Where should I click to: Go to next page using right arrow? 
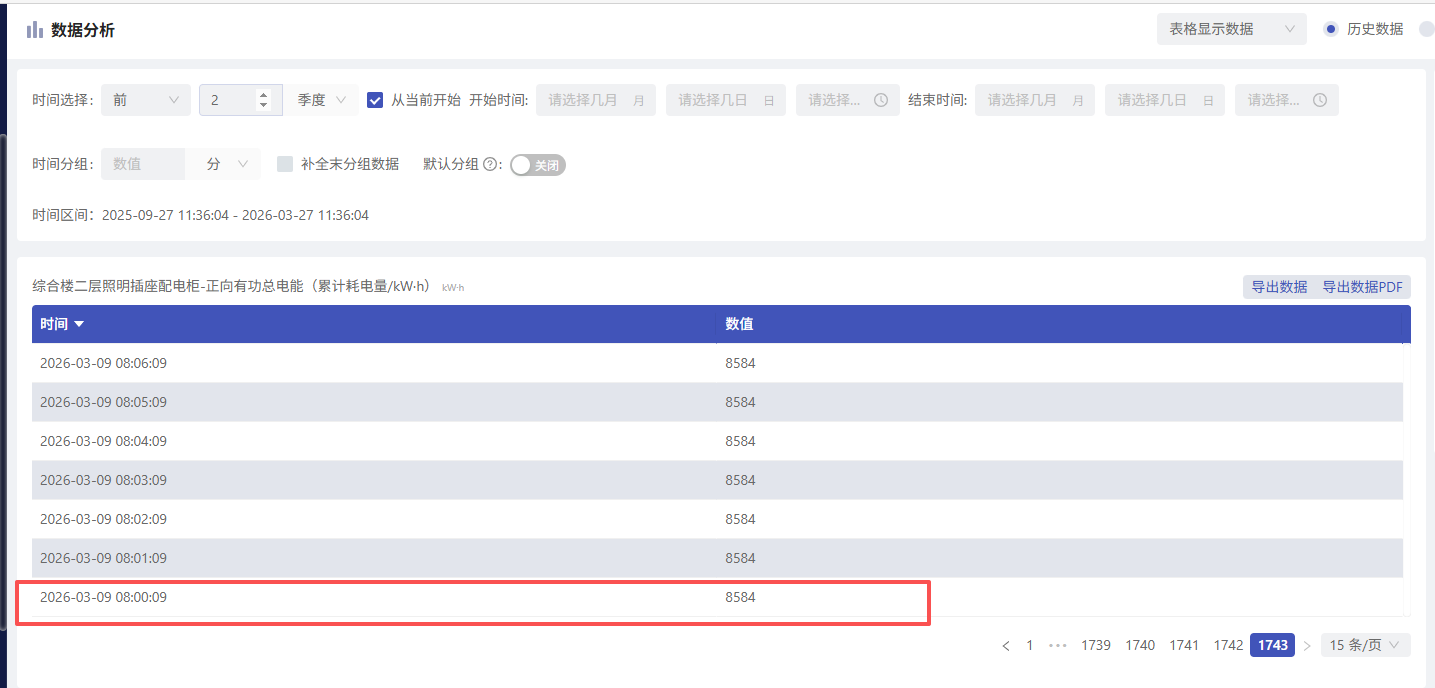1307,646
